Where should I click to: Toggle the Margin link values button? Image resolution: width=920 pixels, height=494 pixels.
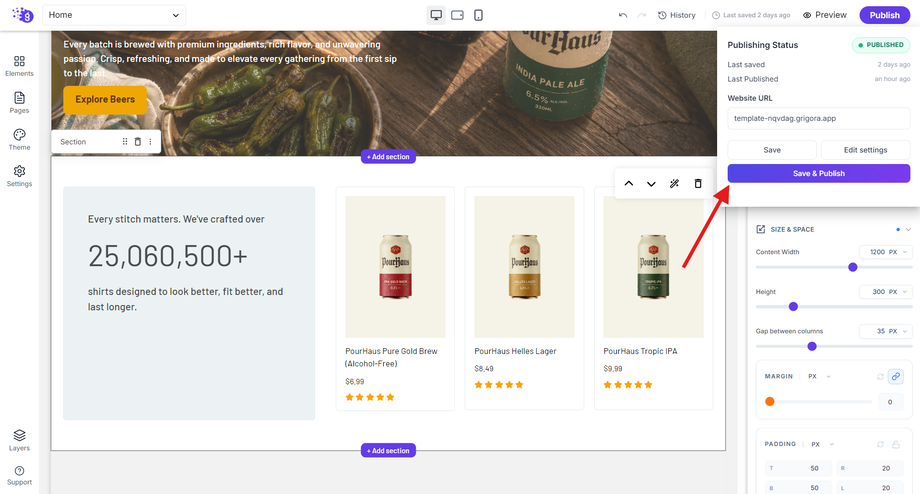pyautogui.click(x=895, y=377)
